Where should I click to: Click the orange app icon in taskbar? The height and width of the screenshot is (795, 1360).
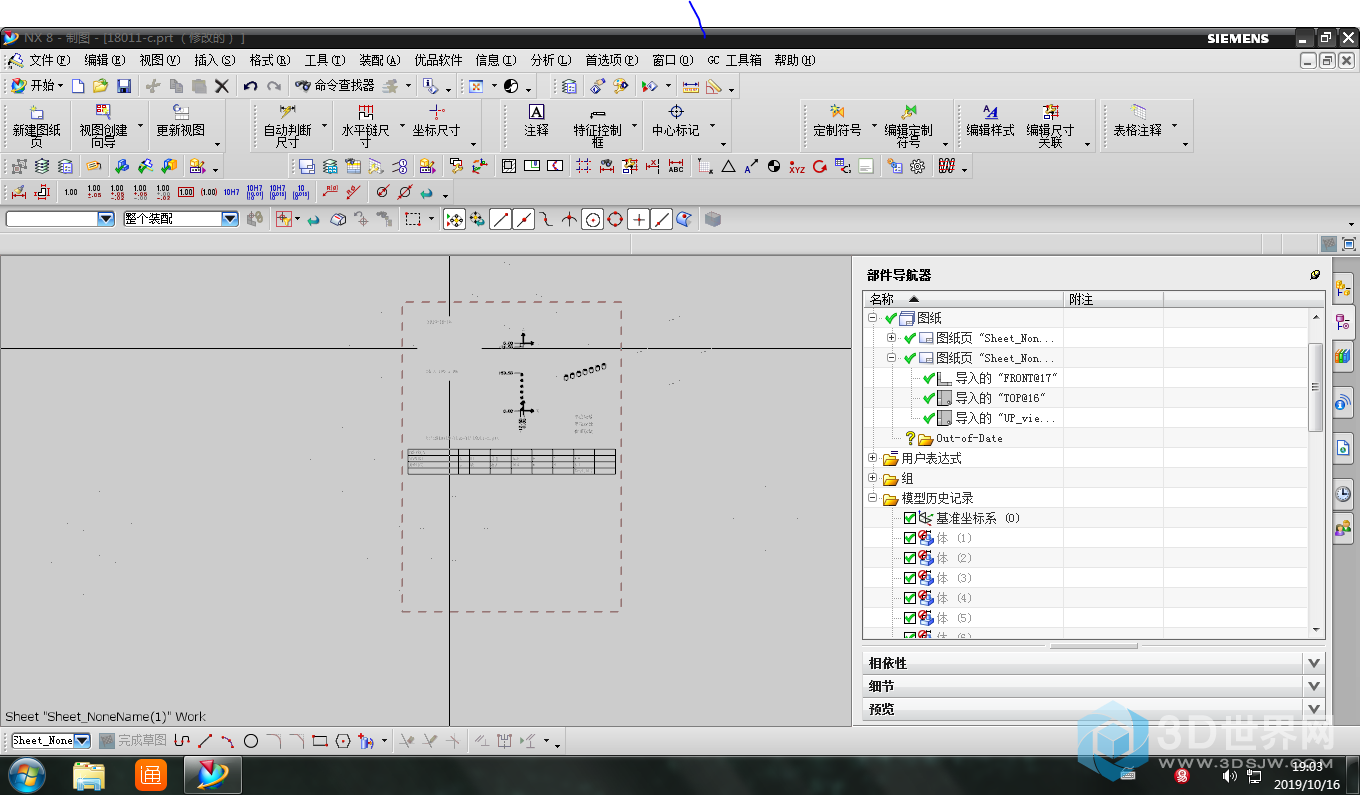[x=150, y=774]
